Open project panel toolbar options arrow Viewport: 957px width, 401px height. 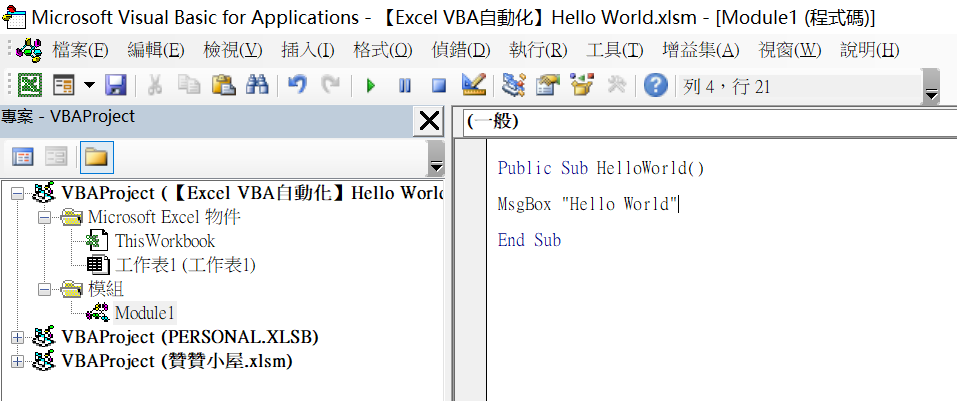point(436,158)
